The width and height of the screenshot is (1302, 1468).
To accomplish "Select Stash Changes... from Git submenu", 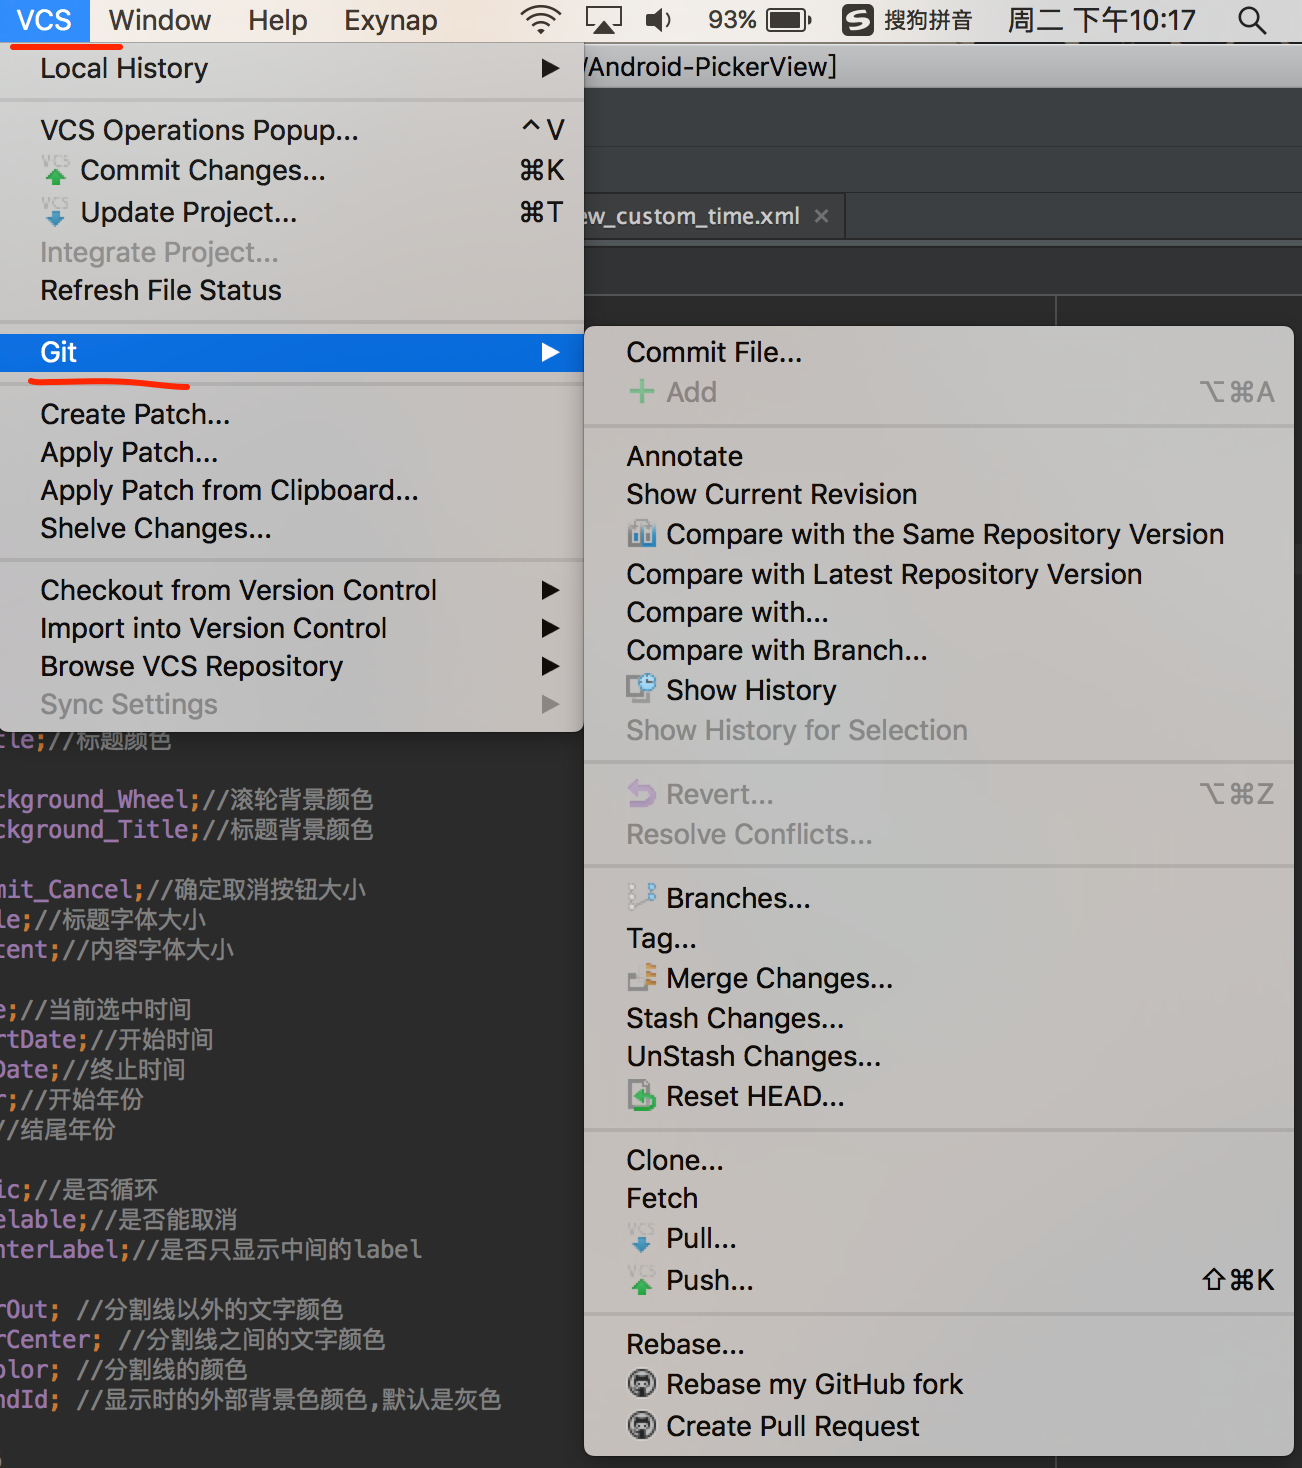I will 735,1018.
